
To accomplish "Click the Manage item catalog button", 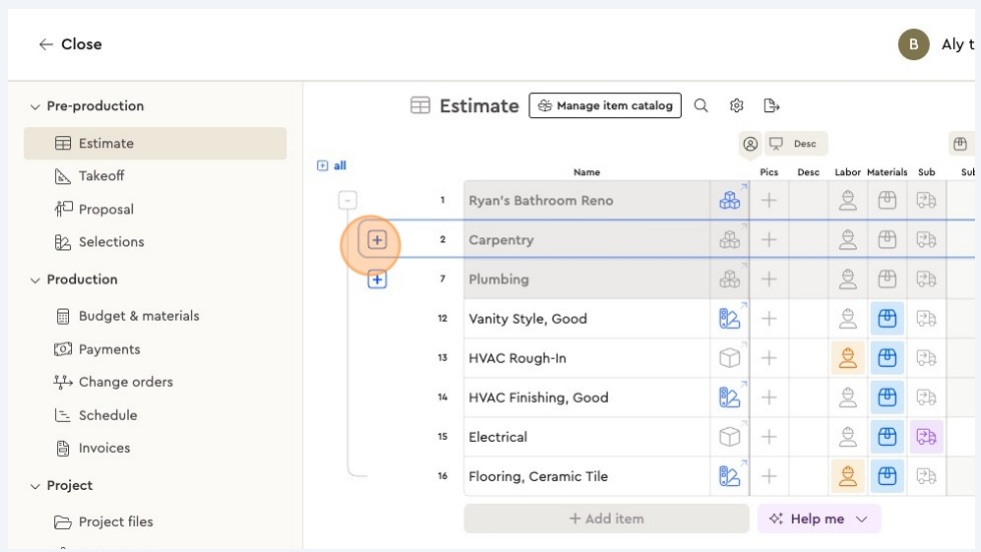I will coord(605,106).
